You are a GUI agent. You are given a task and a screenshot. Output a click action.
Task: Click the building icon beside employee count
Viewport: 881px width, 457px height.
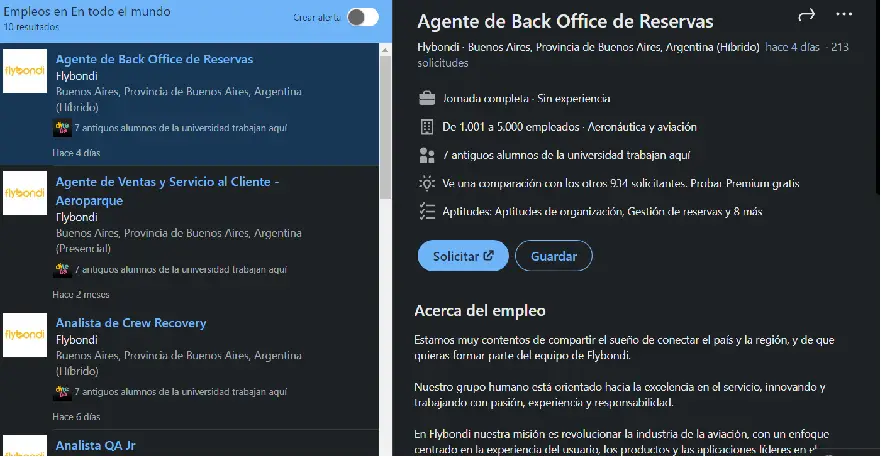[x=427, y=127]
